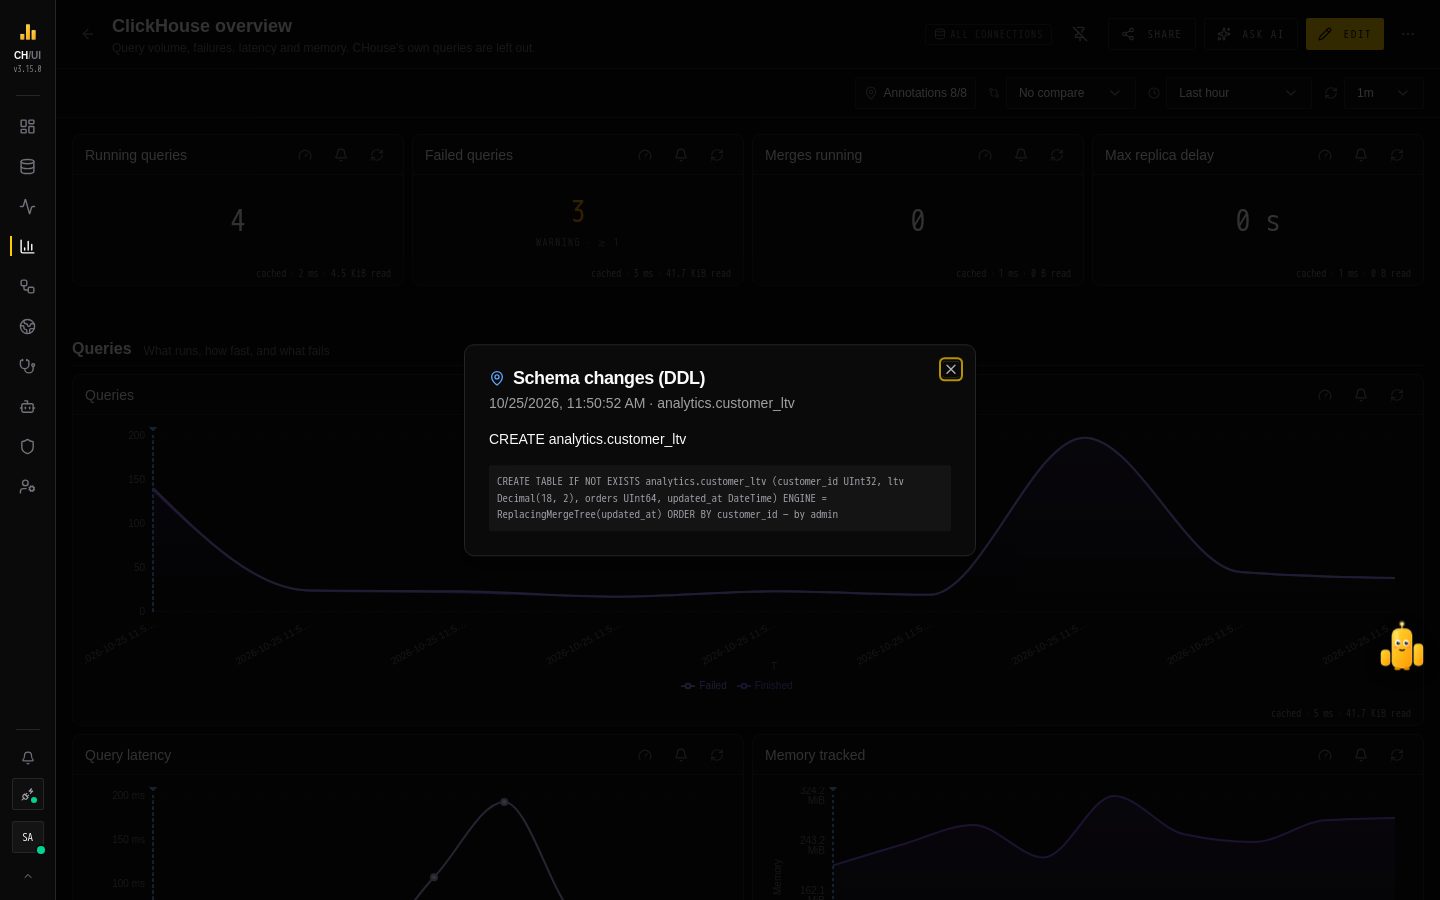The height and width of the screenshot is (900, 1440).
Task: Open the robot assistant icon in sidebar
Action: pos(28,406)
